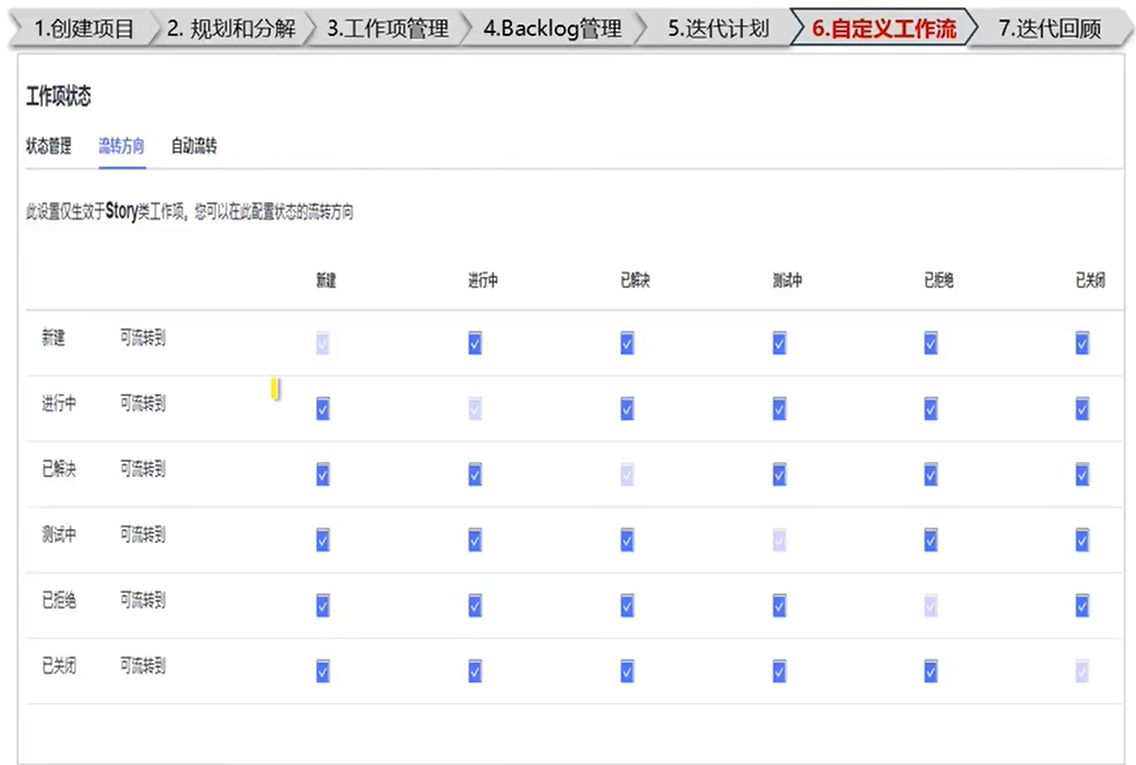The image size is (1136, 765).
Task: Toggle 新建 row checkbox under 进行中
Action: click(x=475, y=343)
